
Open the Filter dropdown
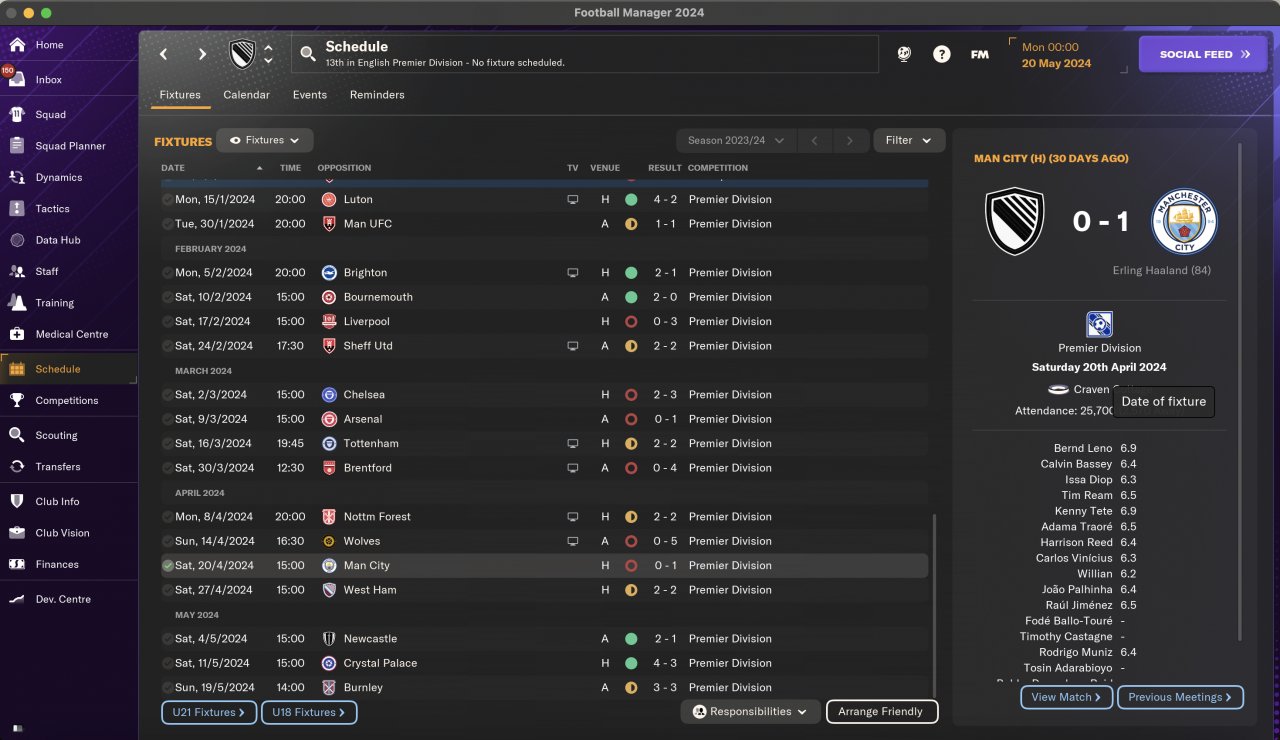click(909, 141)
